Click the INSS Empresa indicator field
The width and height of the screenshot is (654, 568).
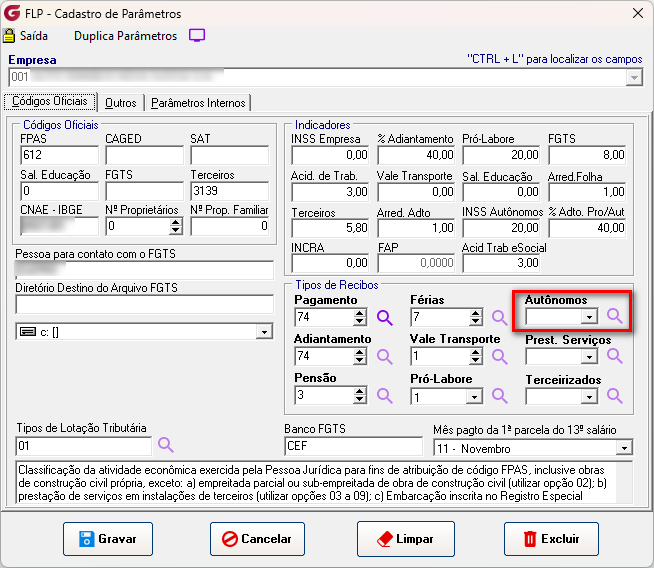click(330, 155)
